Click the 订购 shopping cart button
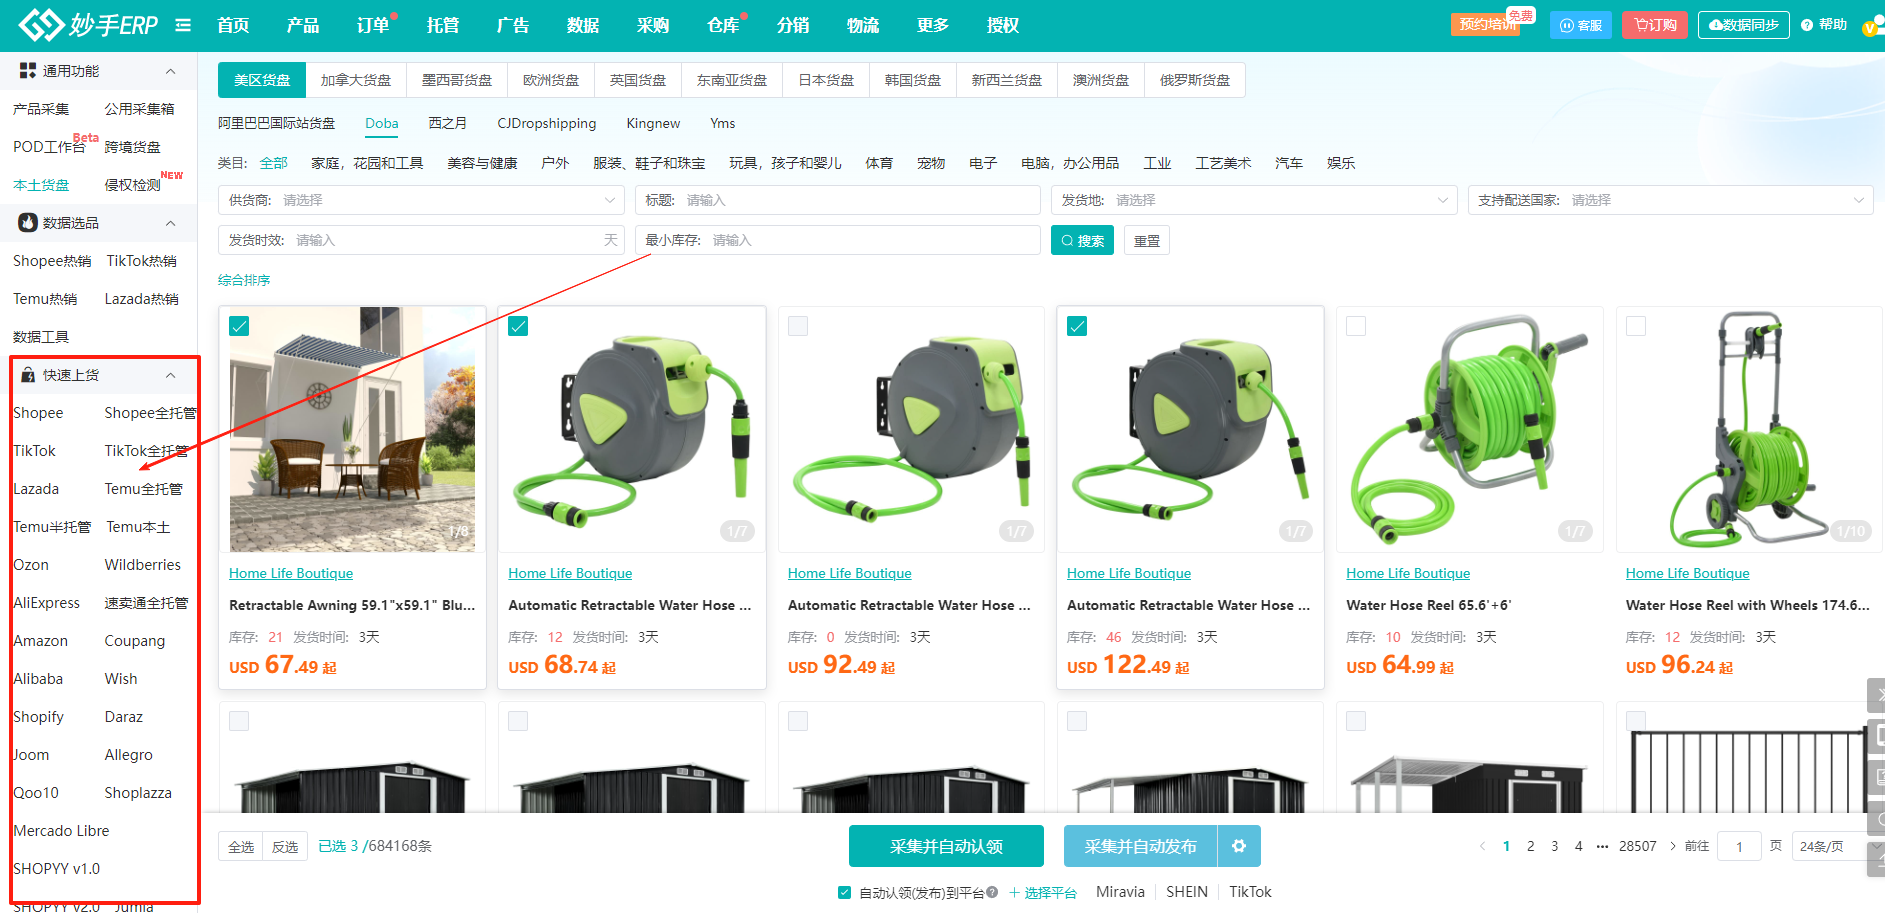The width and height of the screenshot is (1885, 913). coord(1655,25)
